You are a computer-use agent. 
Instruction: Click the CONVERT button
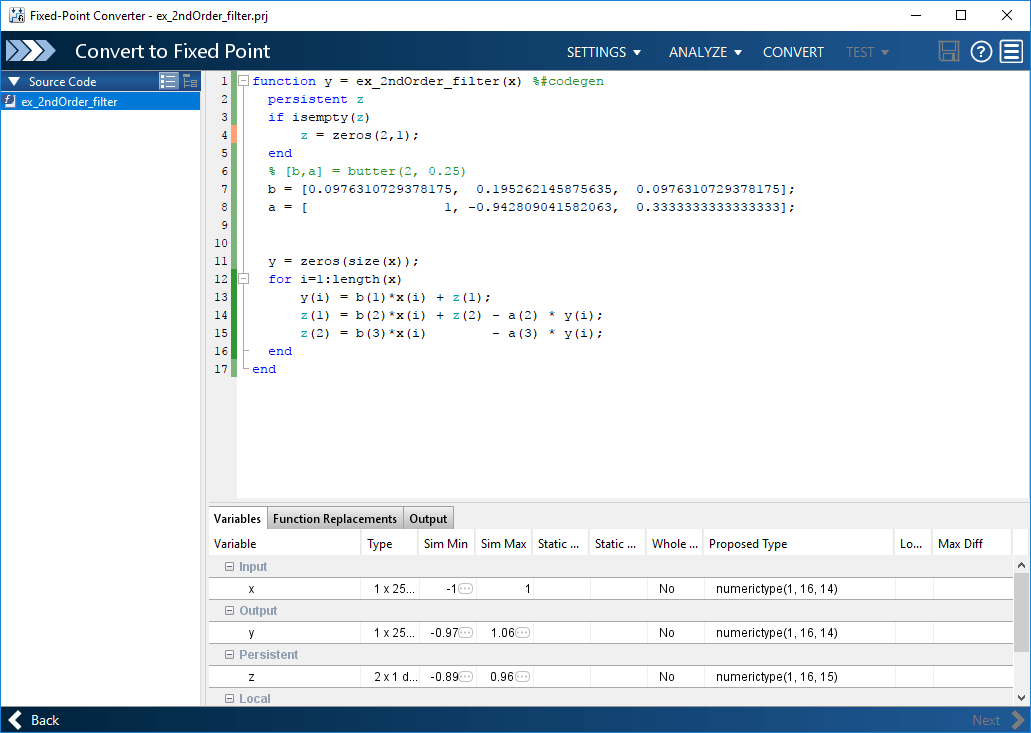click(x=793, y=52)
